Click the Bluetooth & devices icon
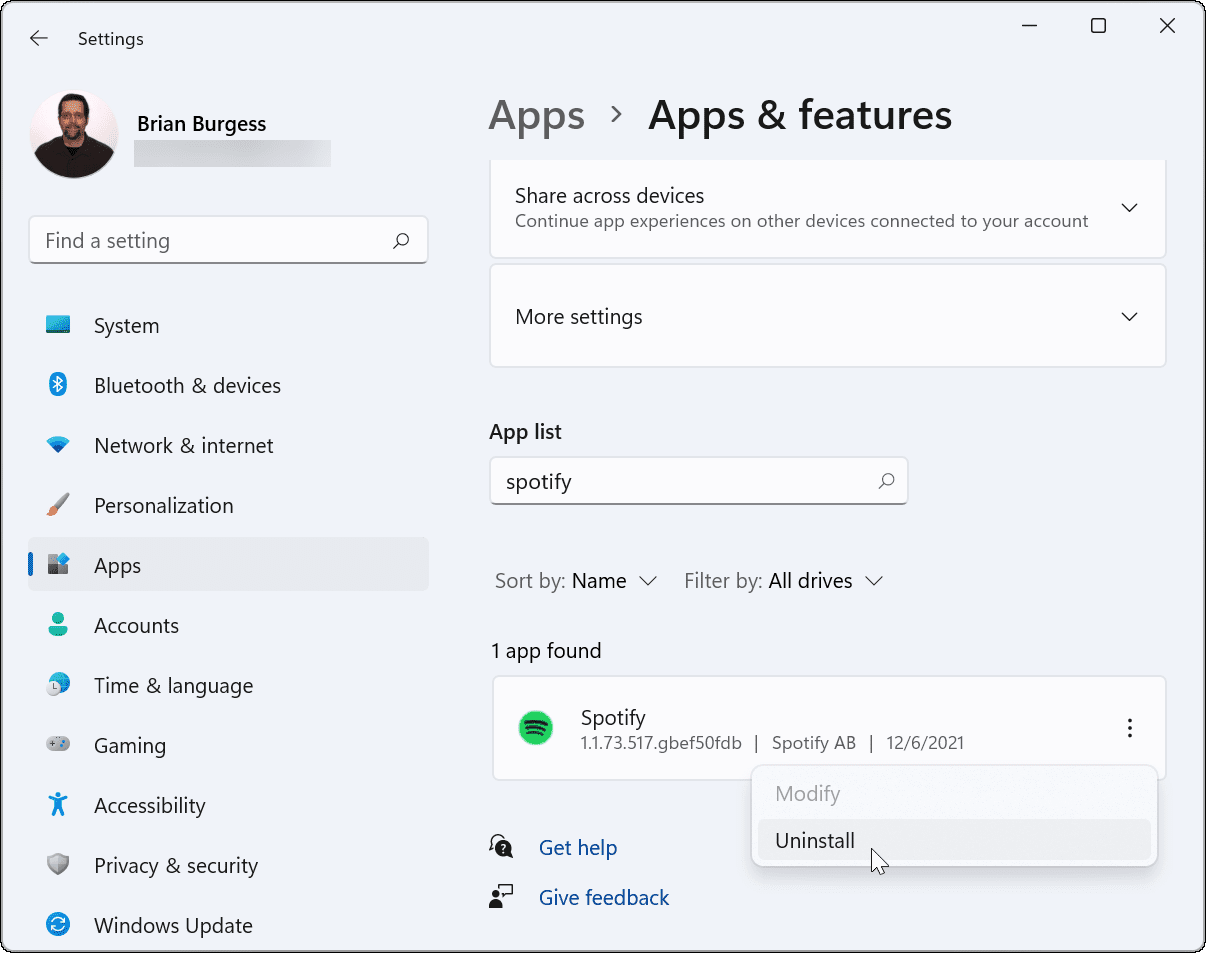The image size is (1206, 953). [x=58, y=385]
